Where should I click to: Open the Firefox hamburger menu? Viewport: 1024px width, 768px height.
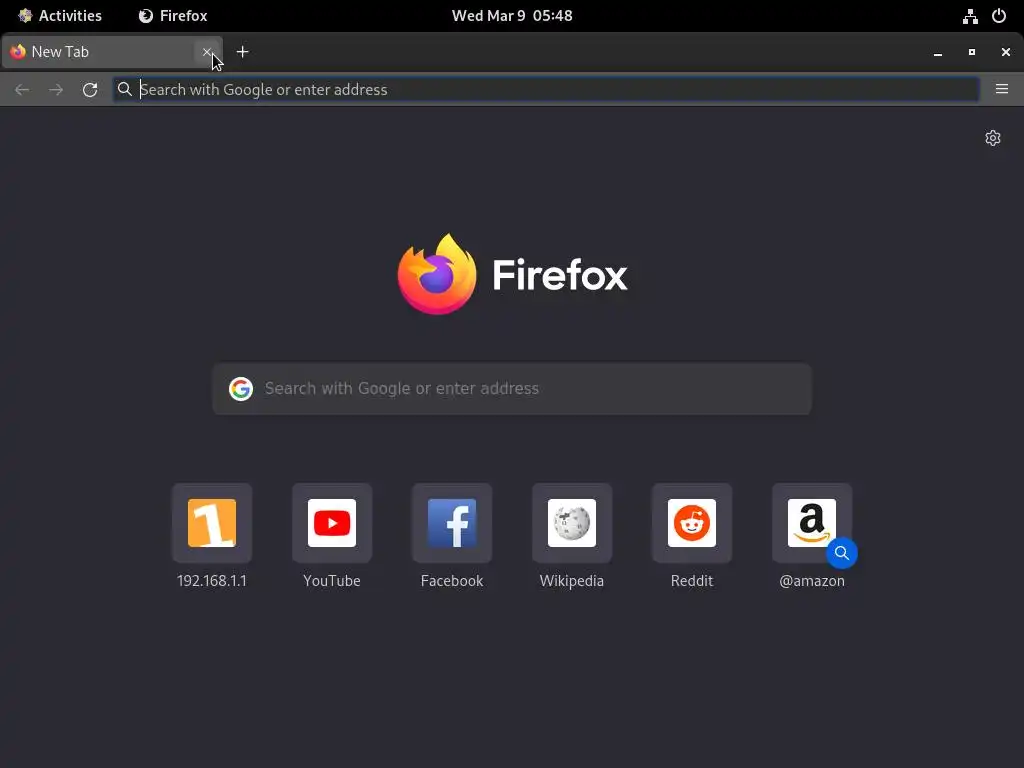[x=1002, y=89]
